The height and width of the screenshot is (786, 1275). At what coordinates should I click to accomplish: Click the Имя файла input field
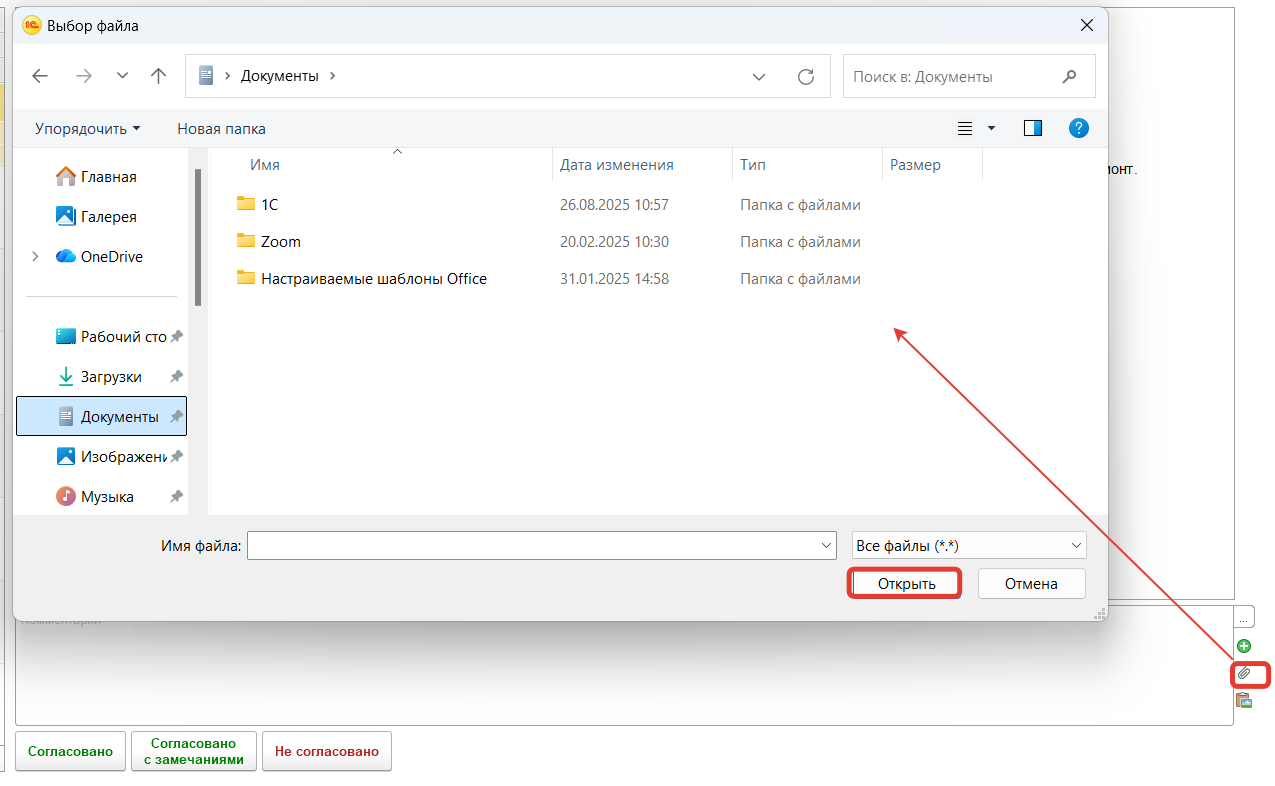532,545
